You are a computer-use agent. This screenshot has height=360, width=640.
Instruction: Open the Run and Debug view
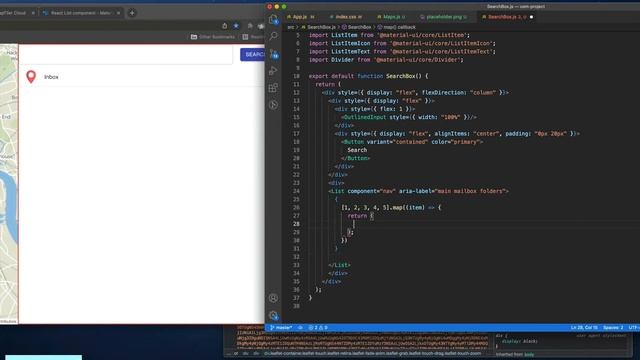(273, 71)
